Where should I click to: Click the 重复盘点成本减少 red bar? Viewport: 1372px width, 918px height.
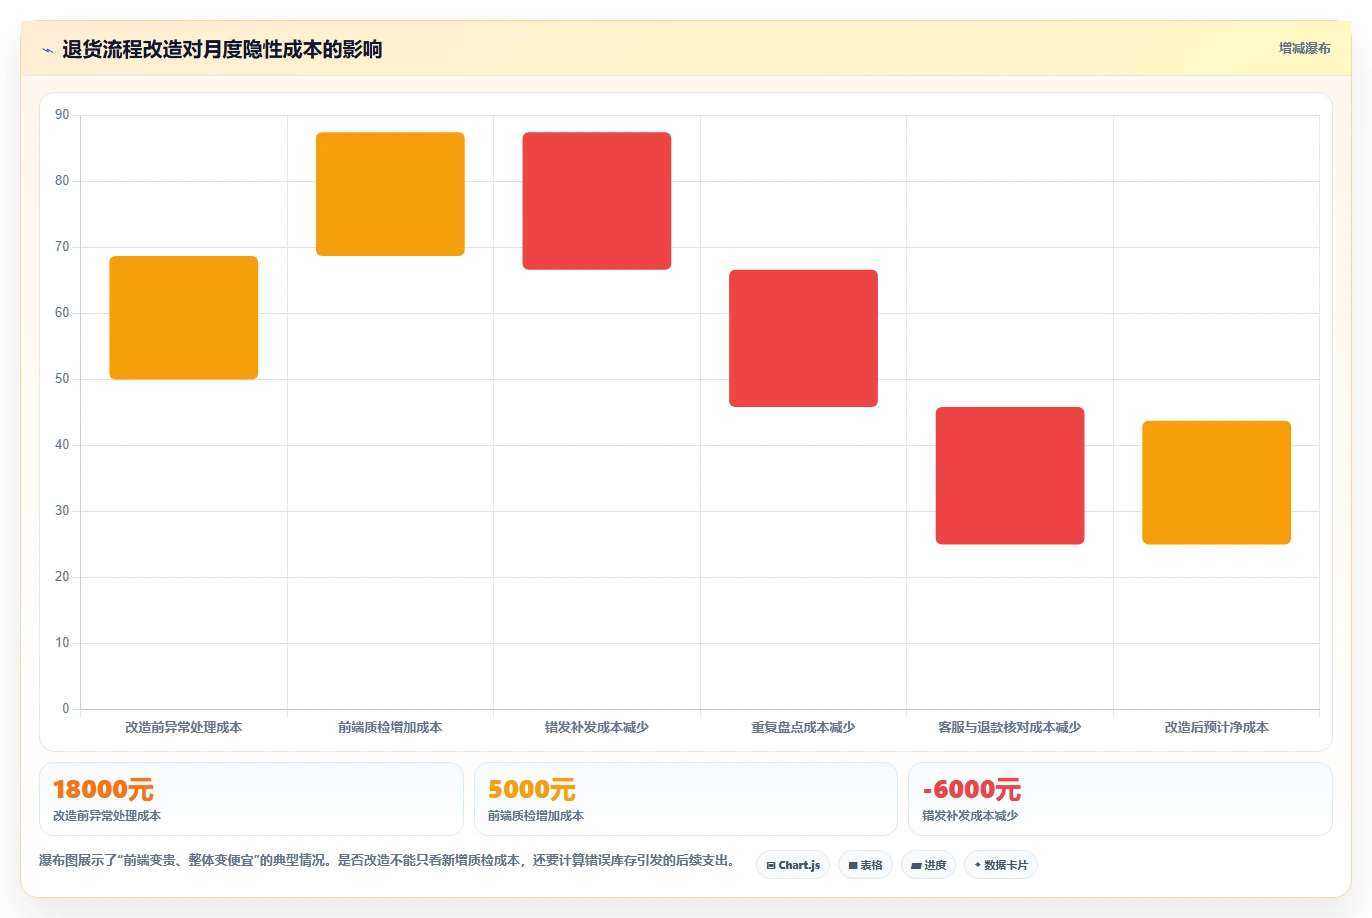(x=803, y=338)
